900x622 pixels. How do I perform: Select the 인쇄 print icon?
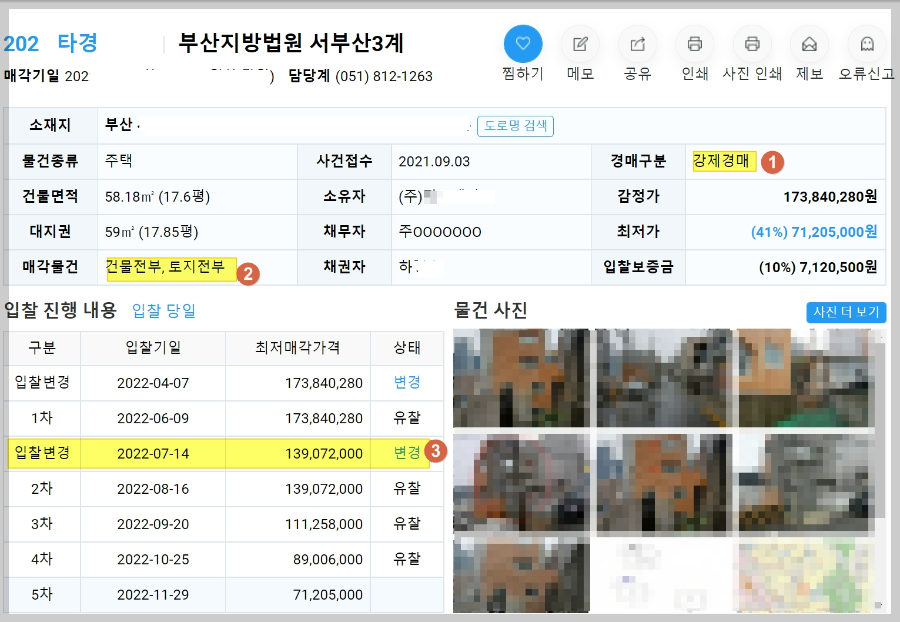tap(694, 44)
